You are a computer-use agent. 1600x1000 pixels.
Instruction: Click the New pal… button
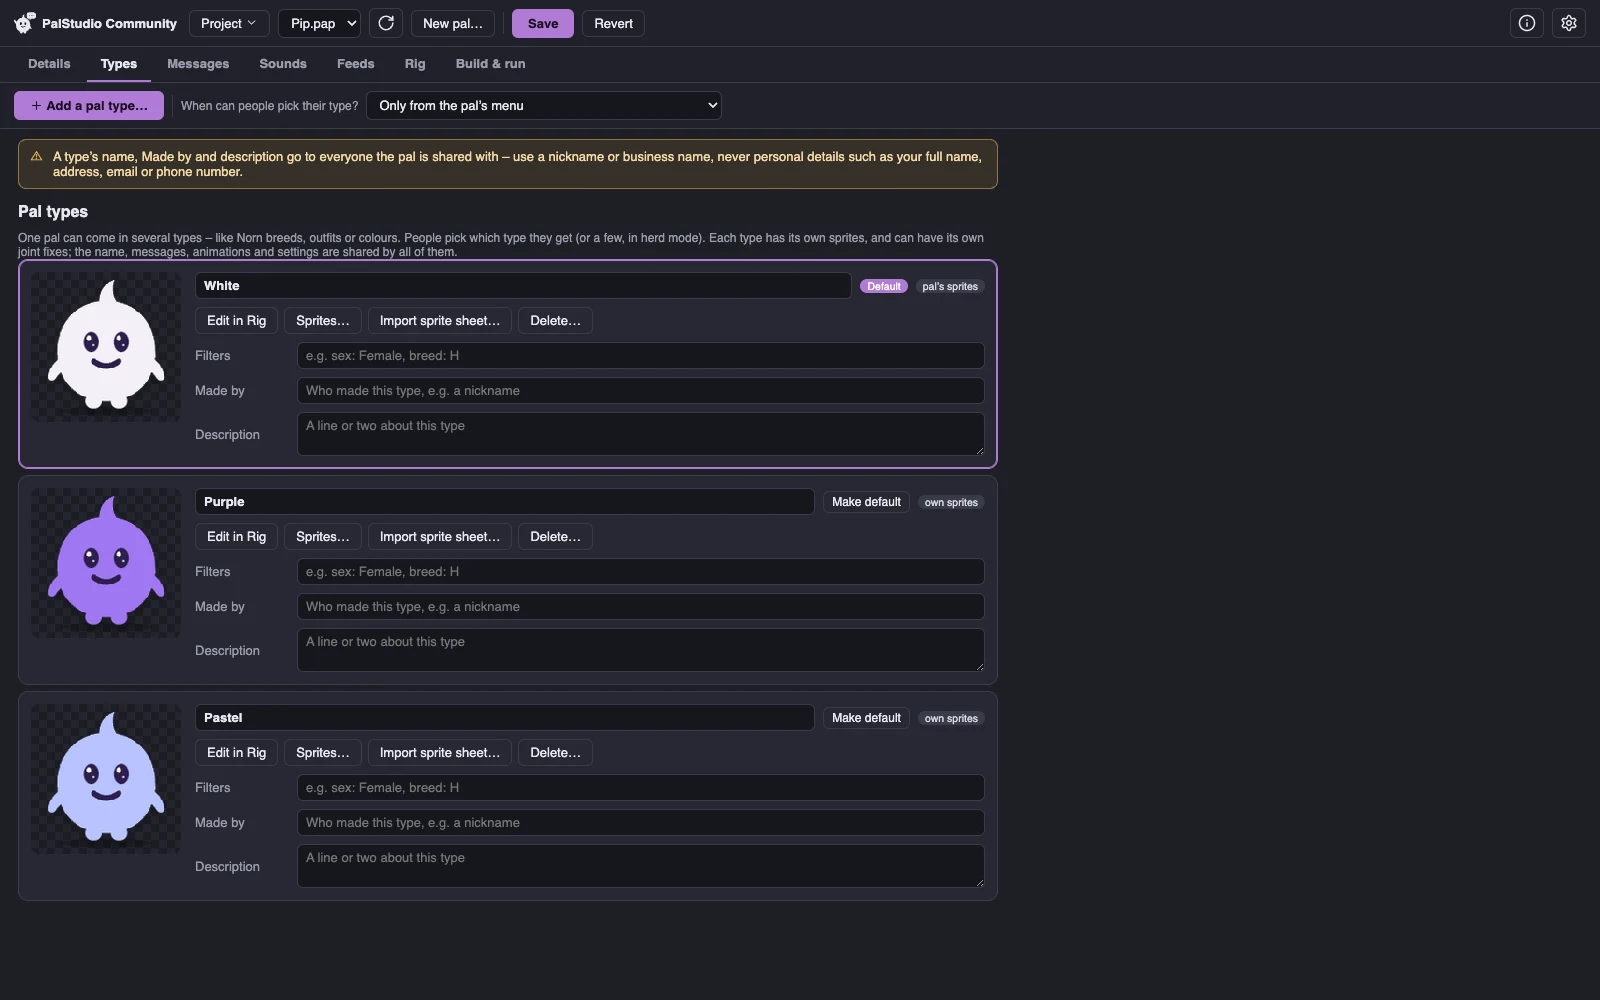[453, 23]
